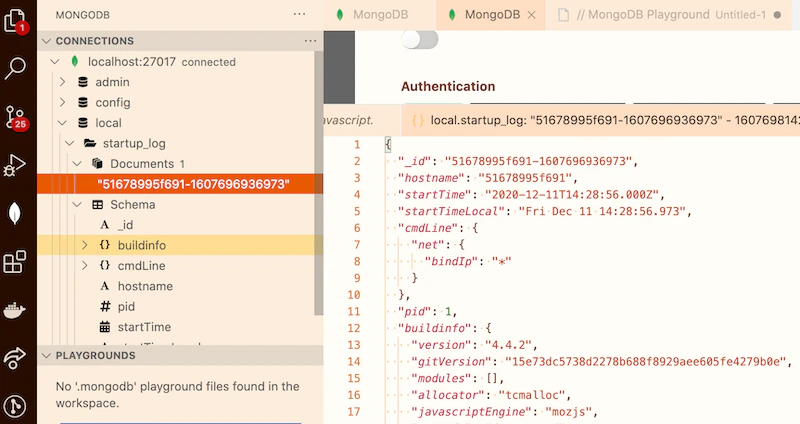This screenshot has height=424, width=800.
Task: Click the "4.4.2" version value
Action: pos(508,345)
